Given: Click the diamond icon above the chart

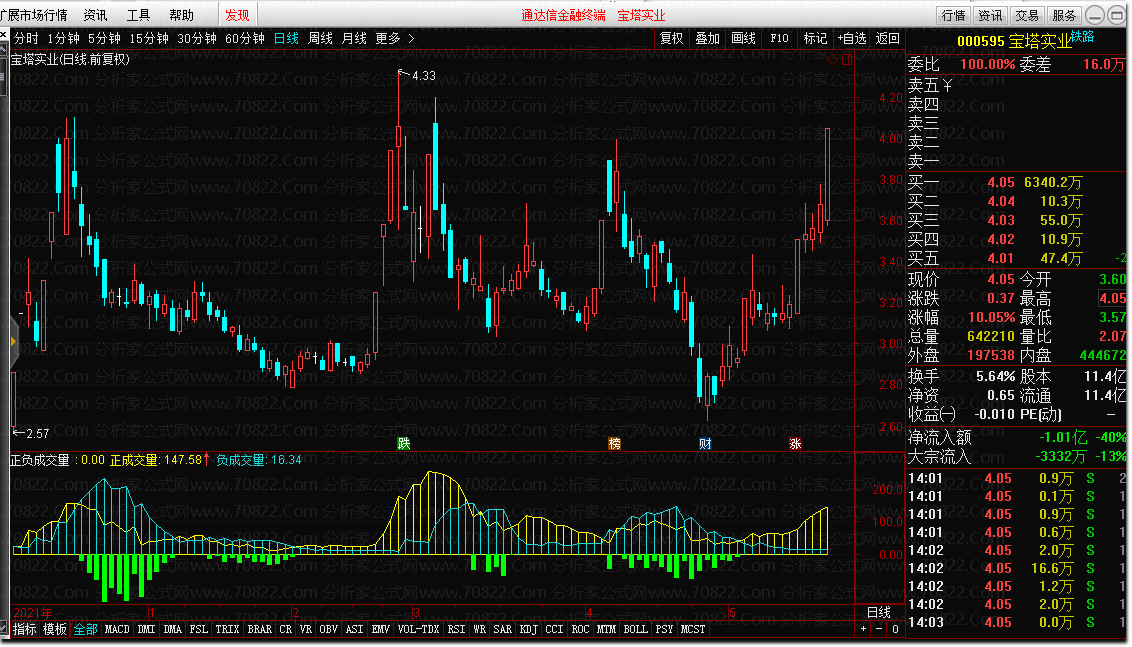Looking at the screenshot, I should point(833,60).
